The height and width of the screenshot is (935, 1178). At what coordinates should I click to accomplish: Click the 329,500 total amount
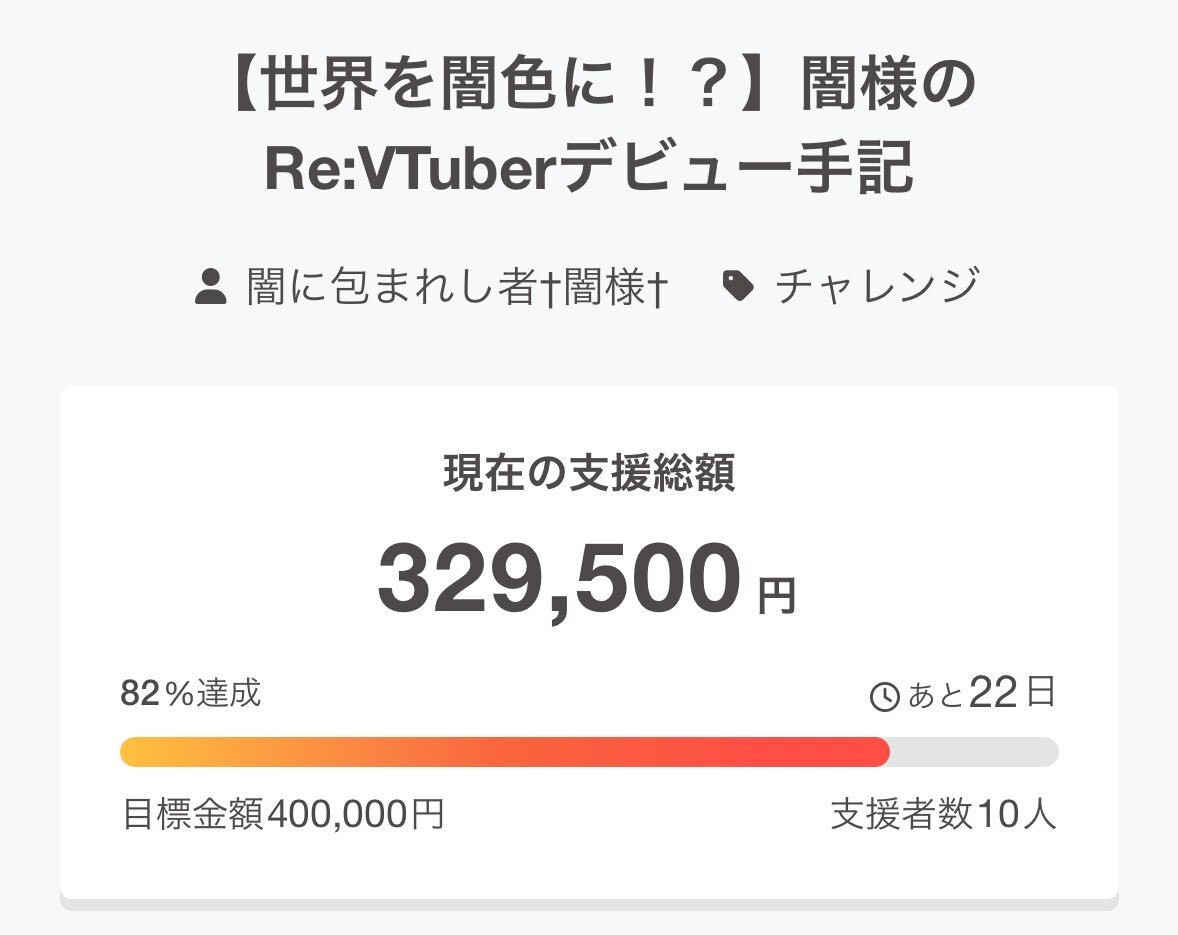tap(559, 579)
